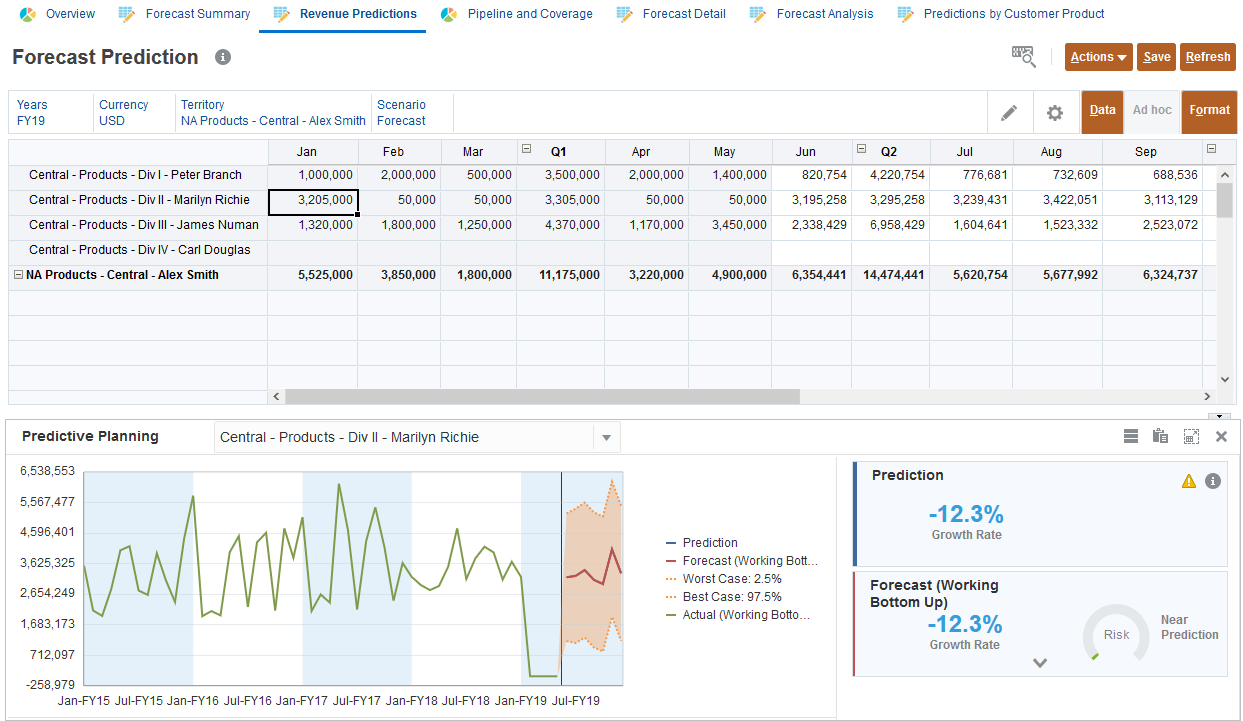The image size is (1243, 721).
Task: Click the Refresh button
Action: coord(1207,57)
